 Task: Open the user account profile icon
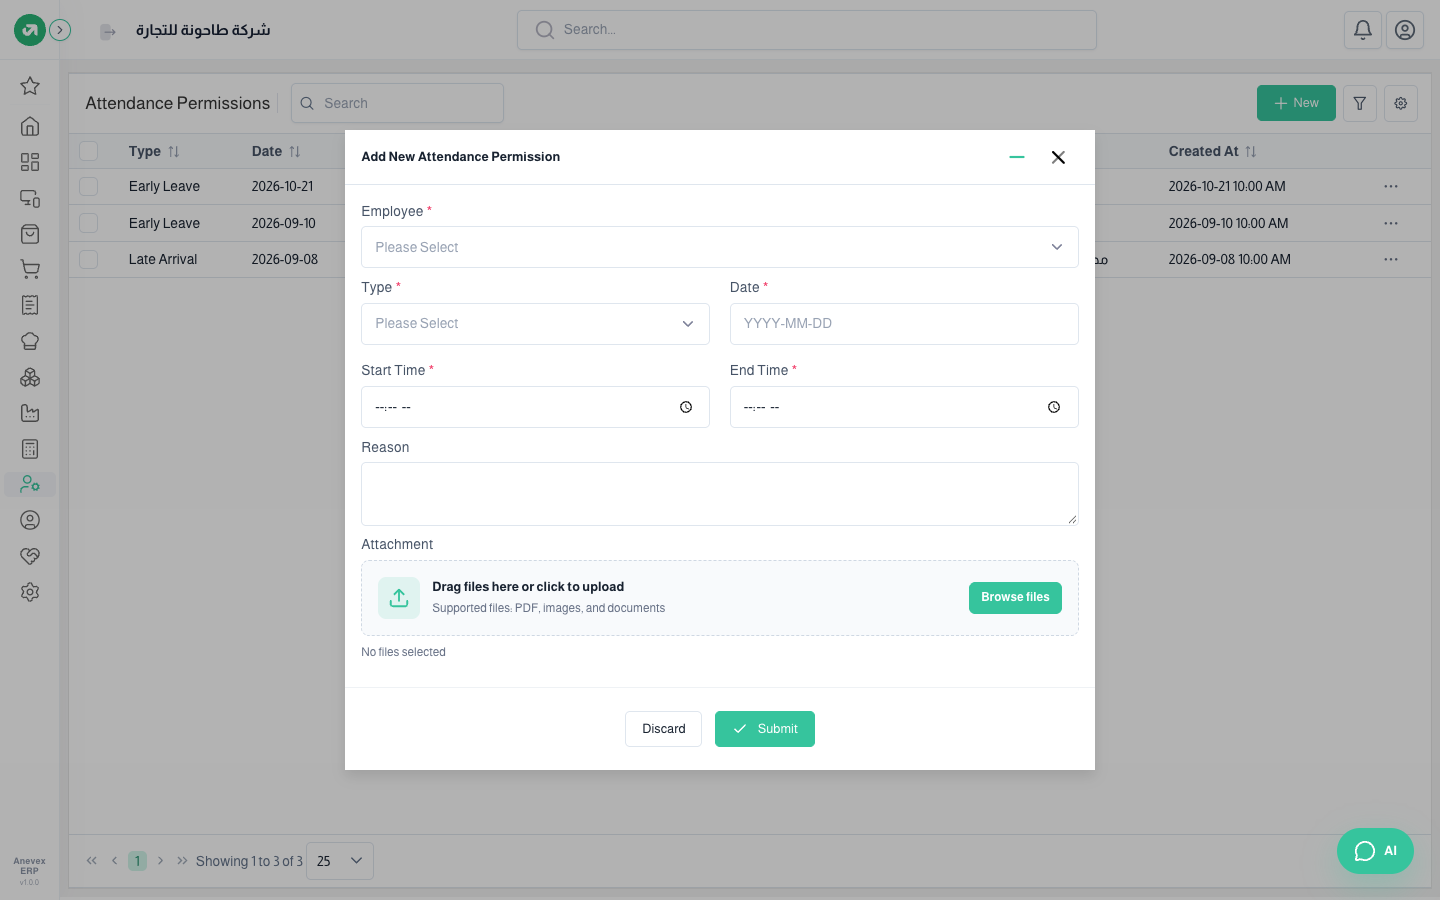1405,30
